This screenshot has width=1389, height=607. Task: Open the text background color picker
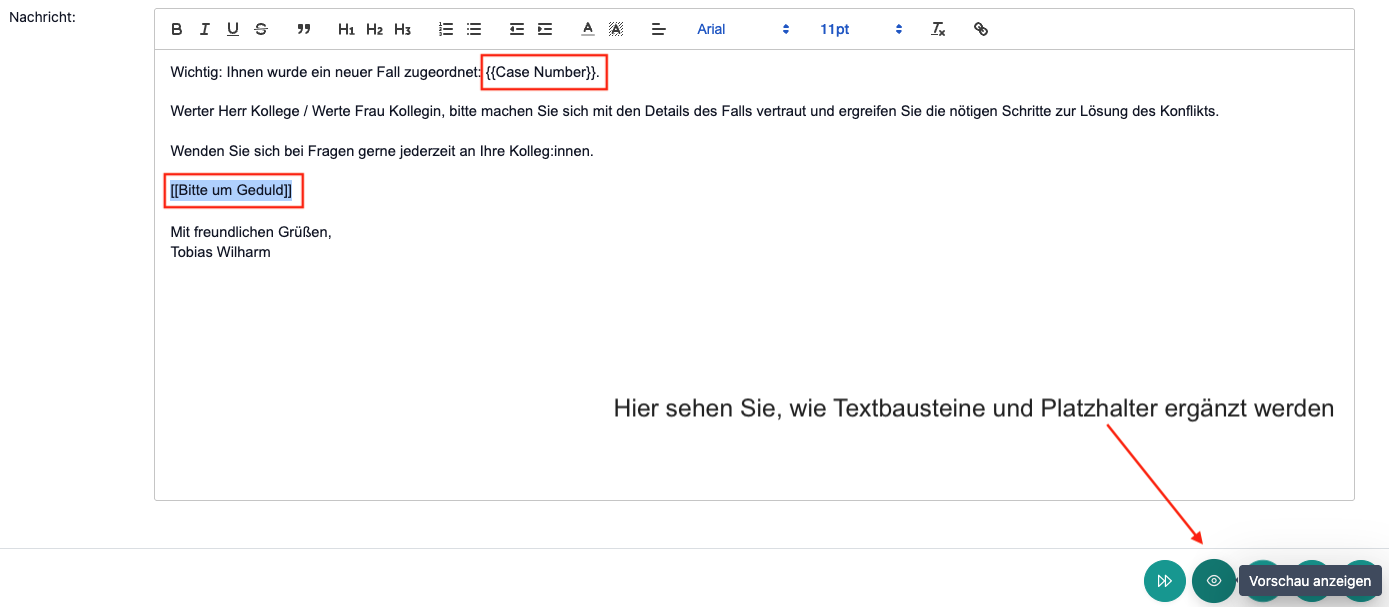coord(616,29)
